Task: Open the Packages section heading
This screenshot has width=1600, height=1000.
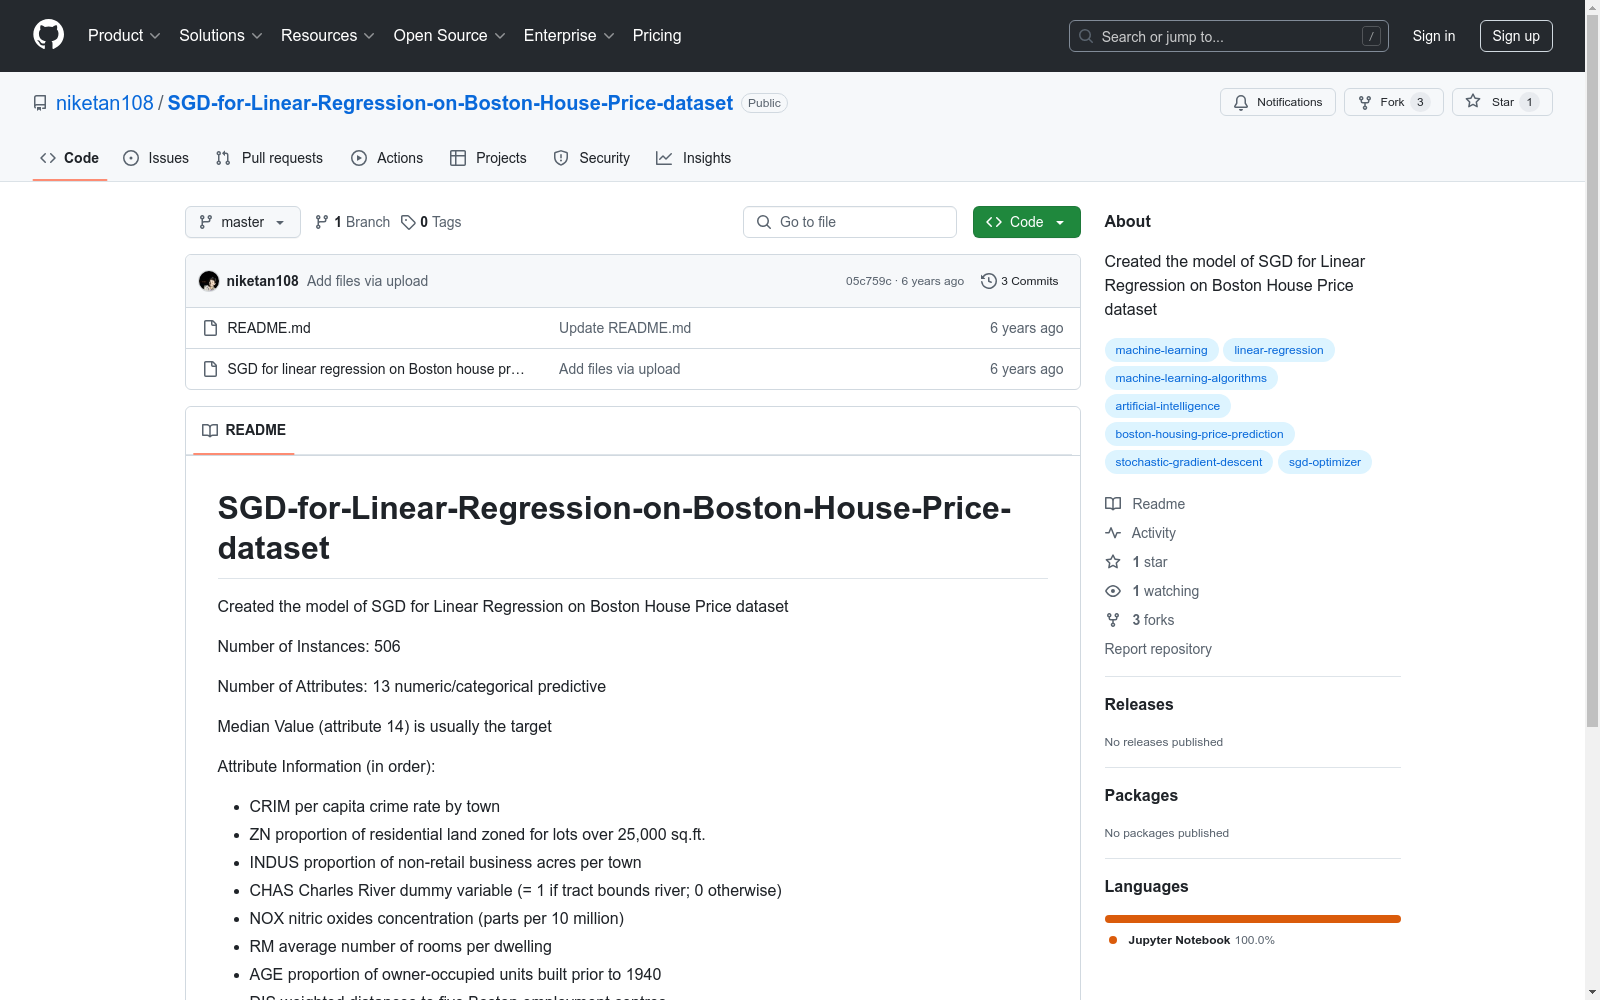Action: click(1141, 795)
